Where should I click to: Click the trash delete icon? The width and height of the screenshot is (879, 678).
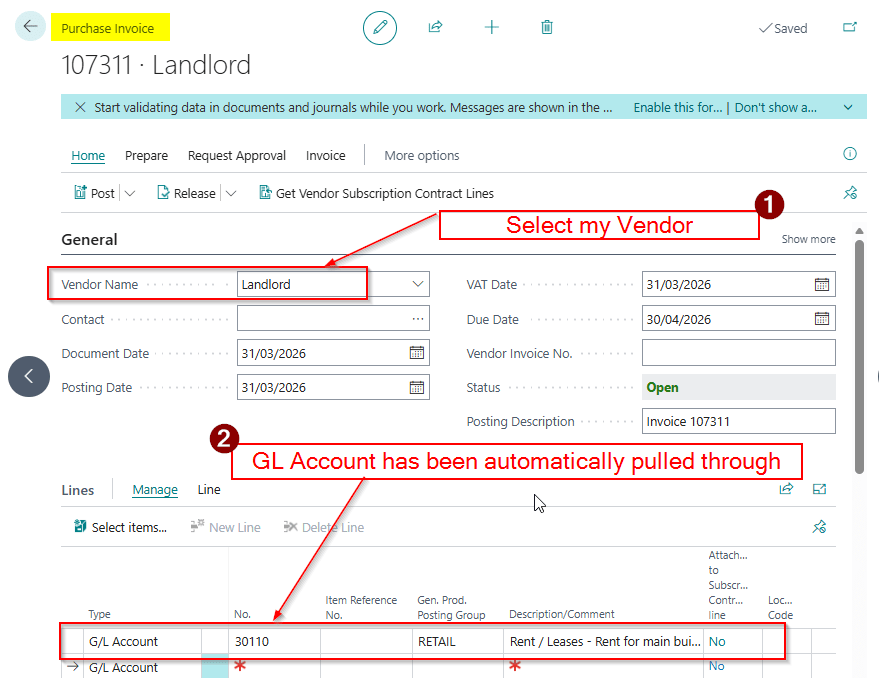coord(547,28)
